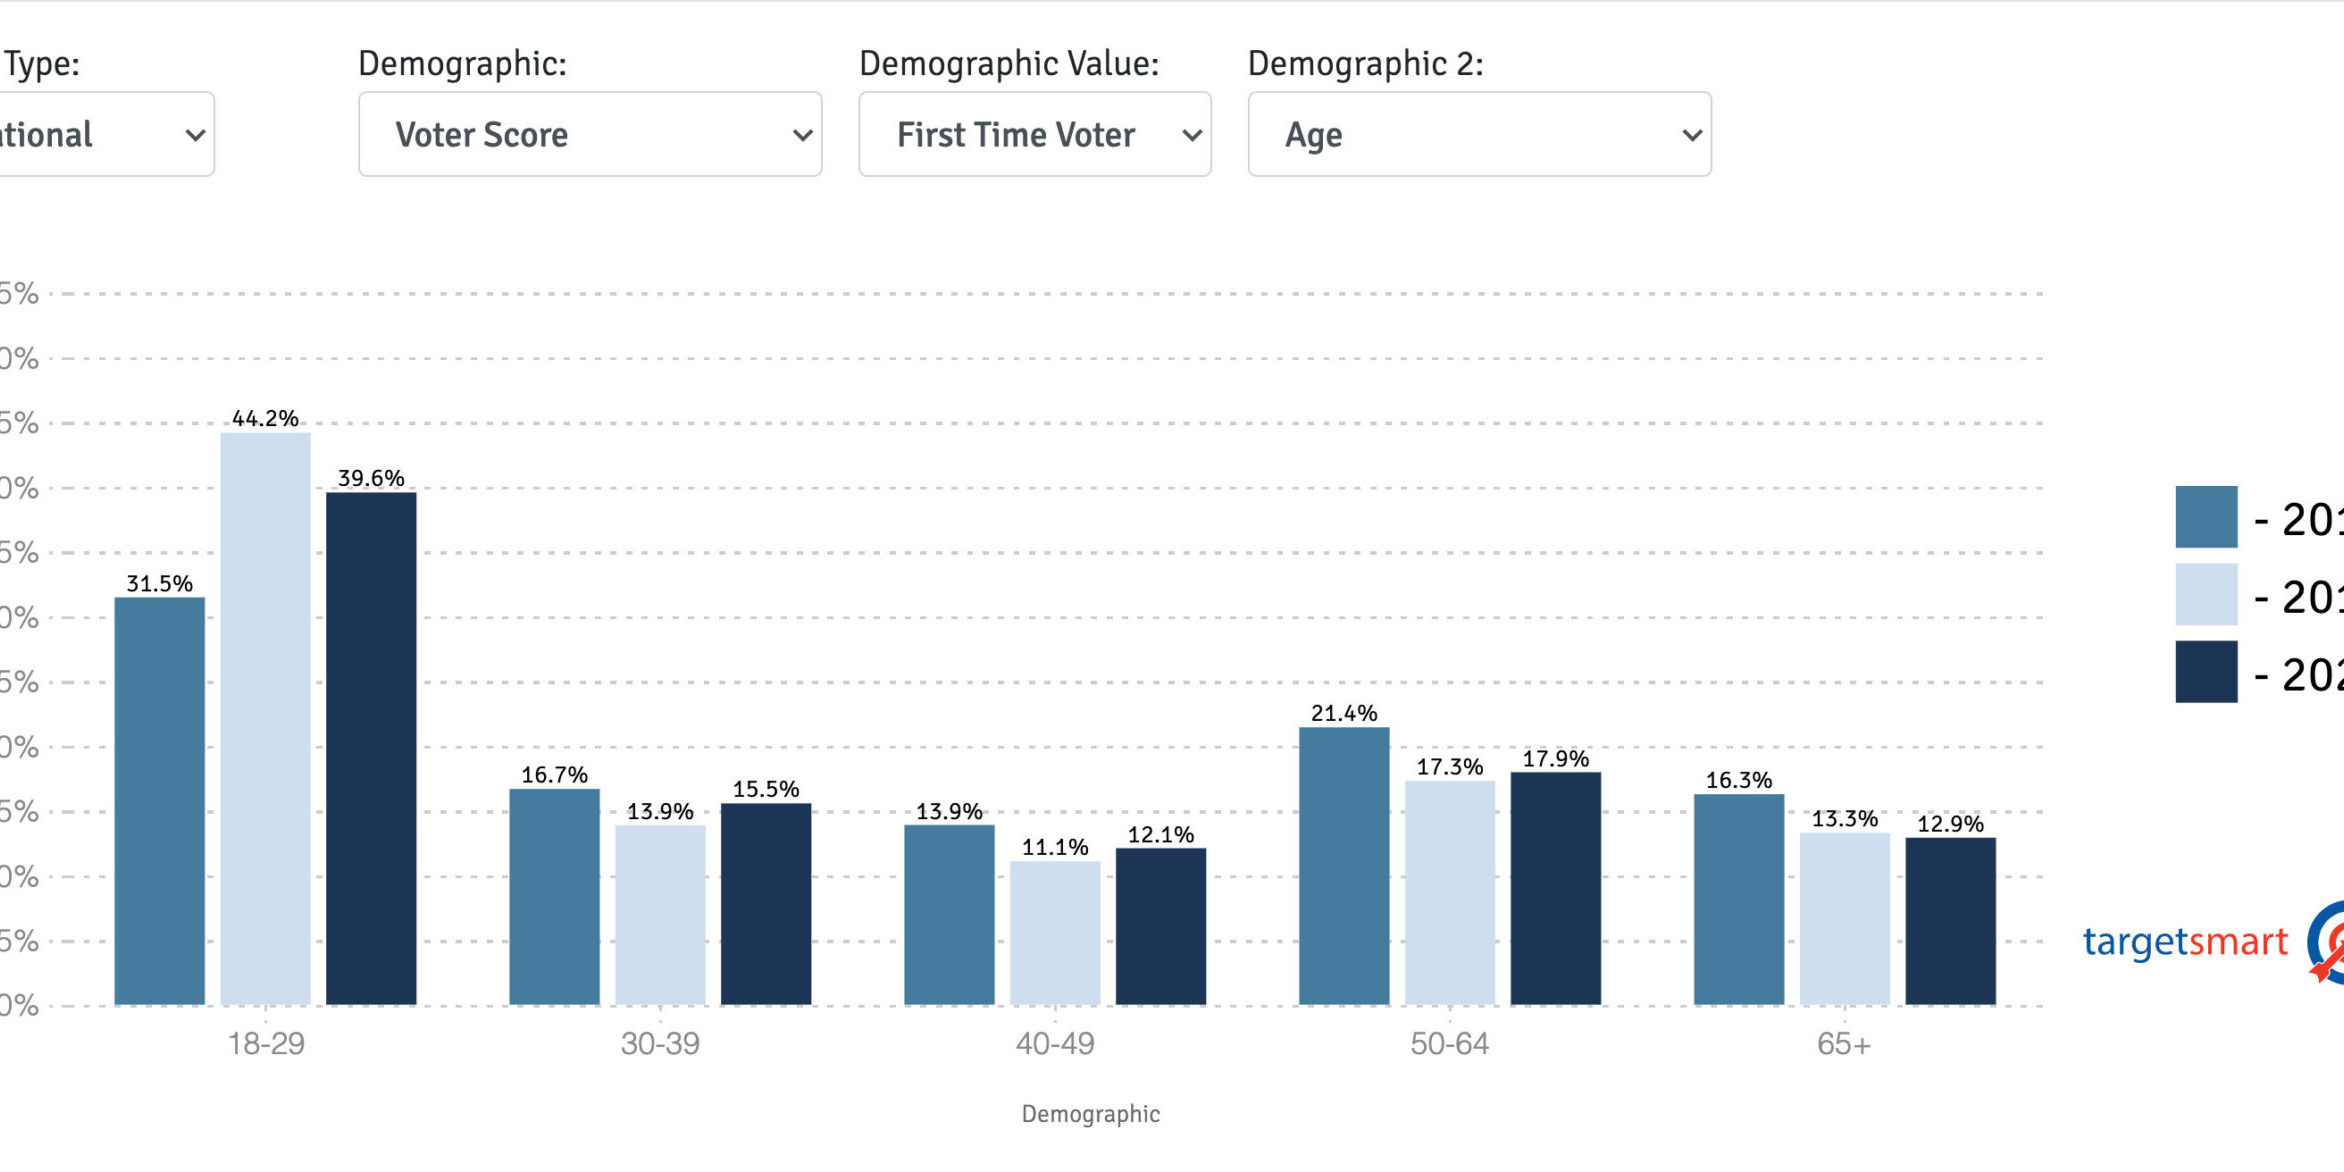Image resolution: width=2344 pixels, height=1172 pixels.
Task: Click the chevron on the Voter Score dropdown
Action: (802, 134)
